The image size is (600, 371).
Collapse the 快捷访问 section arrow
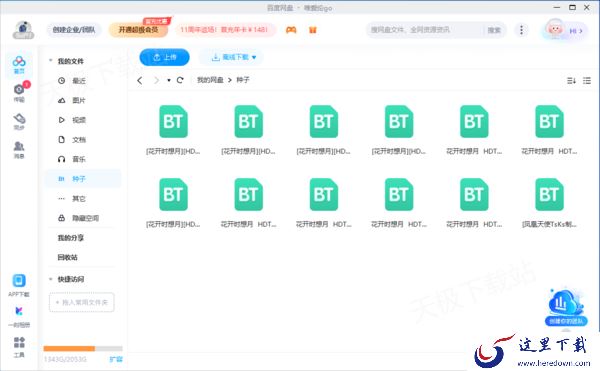click(51, 279)
